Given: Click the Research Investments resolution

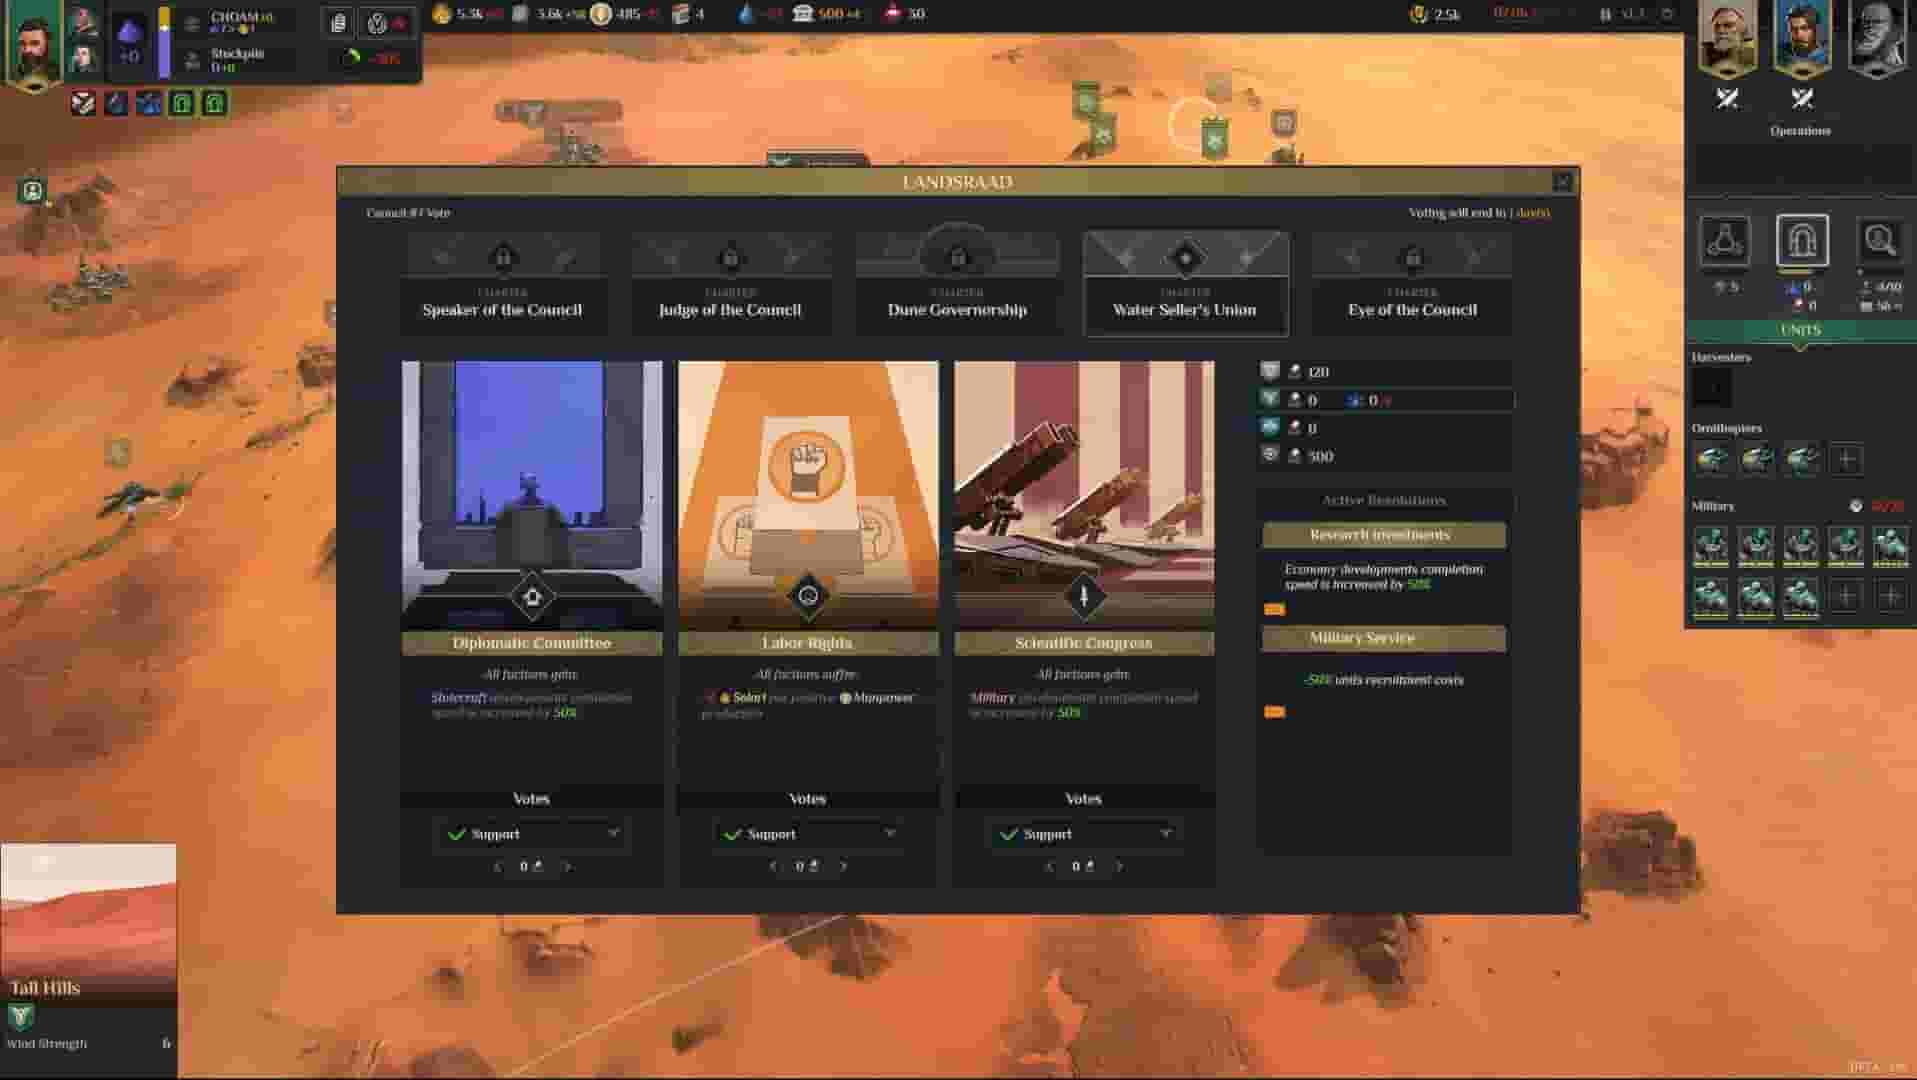Looking at the screenshot, I should (x=1384, y=534).
